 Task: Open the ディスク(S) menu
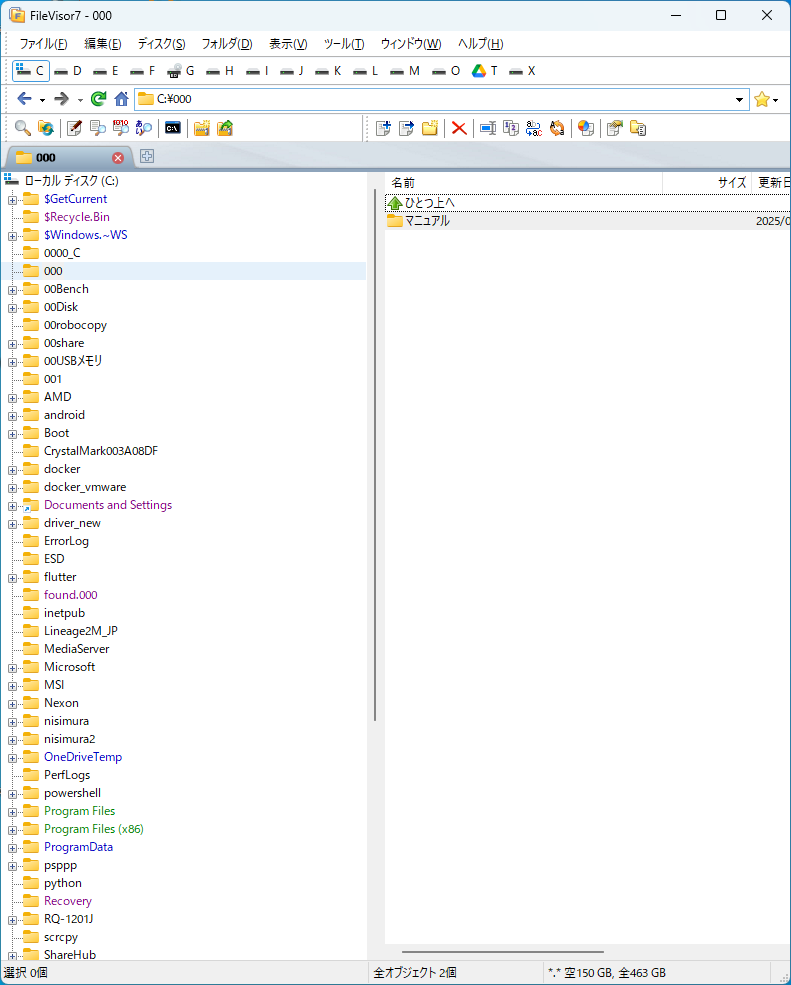tap(161, 44)
